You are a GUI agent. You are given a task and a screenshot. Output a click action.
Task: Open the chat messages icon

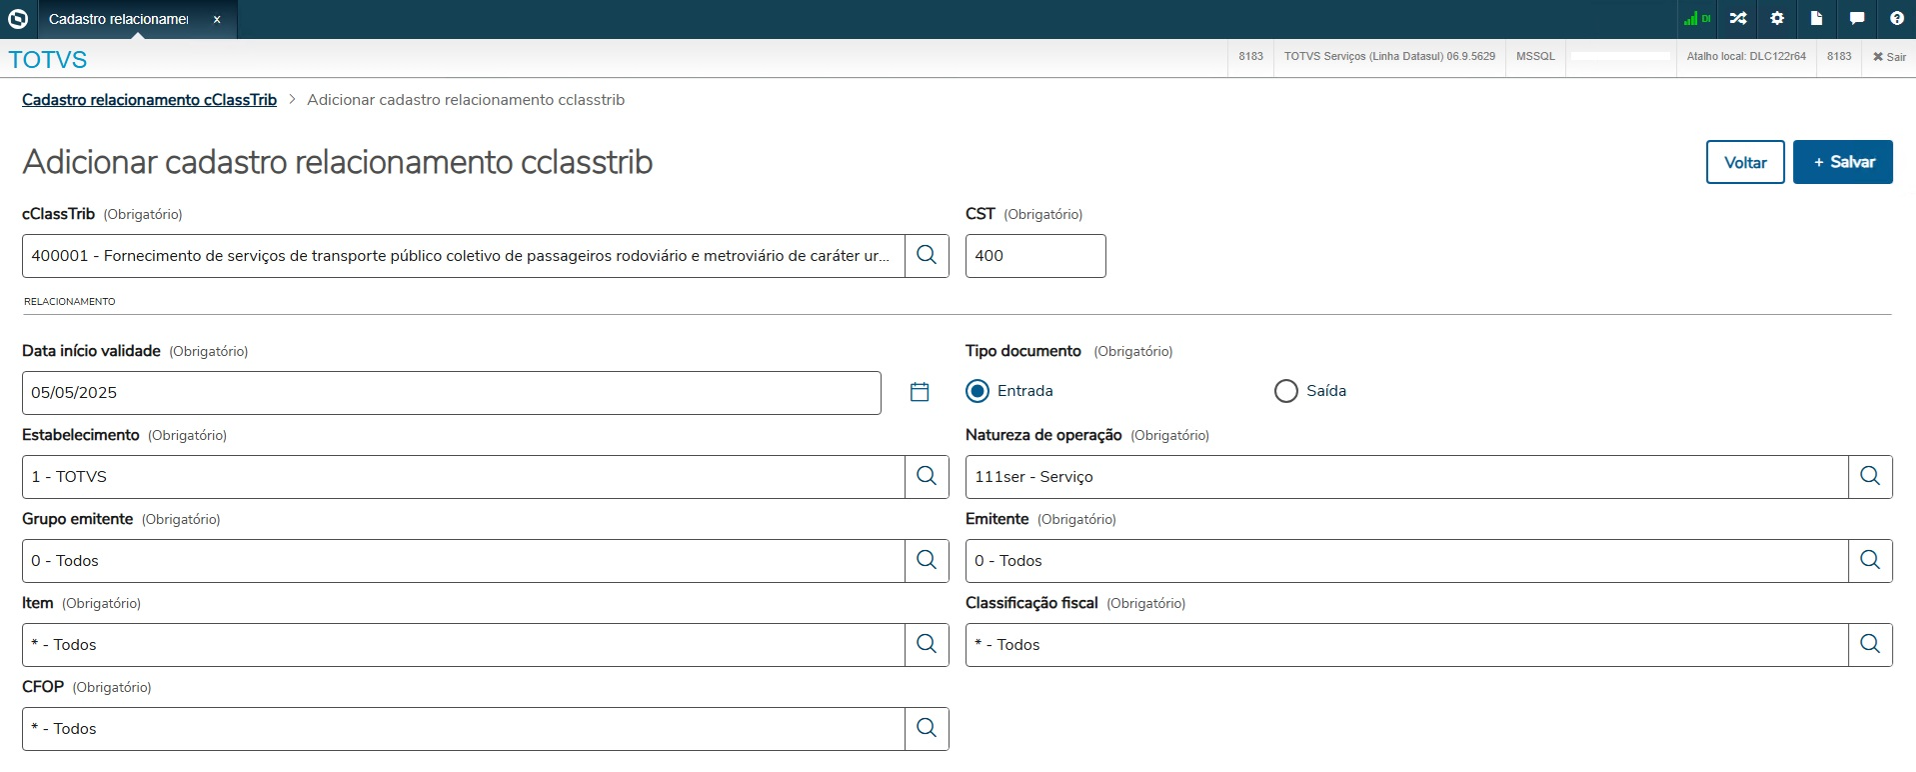click(x=1857, y=19)
